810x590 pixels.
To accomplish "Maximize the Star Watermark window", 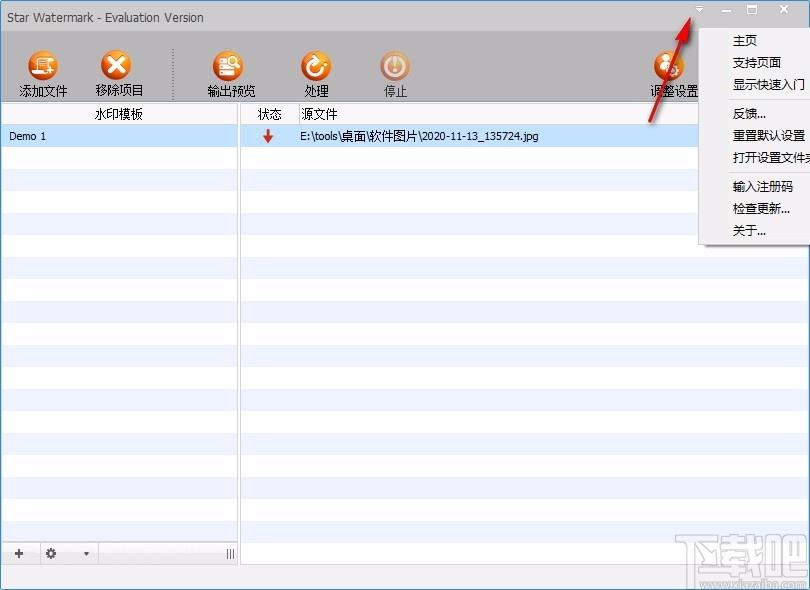I will [x=752, y=9].
